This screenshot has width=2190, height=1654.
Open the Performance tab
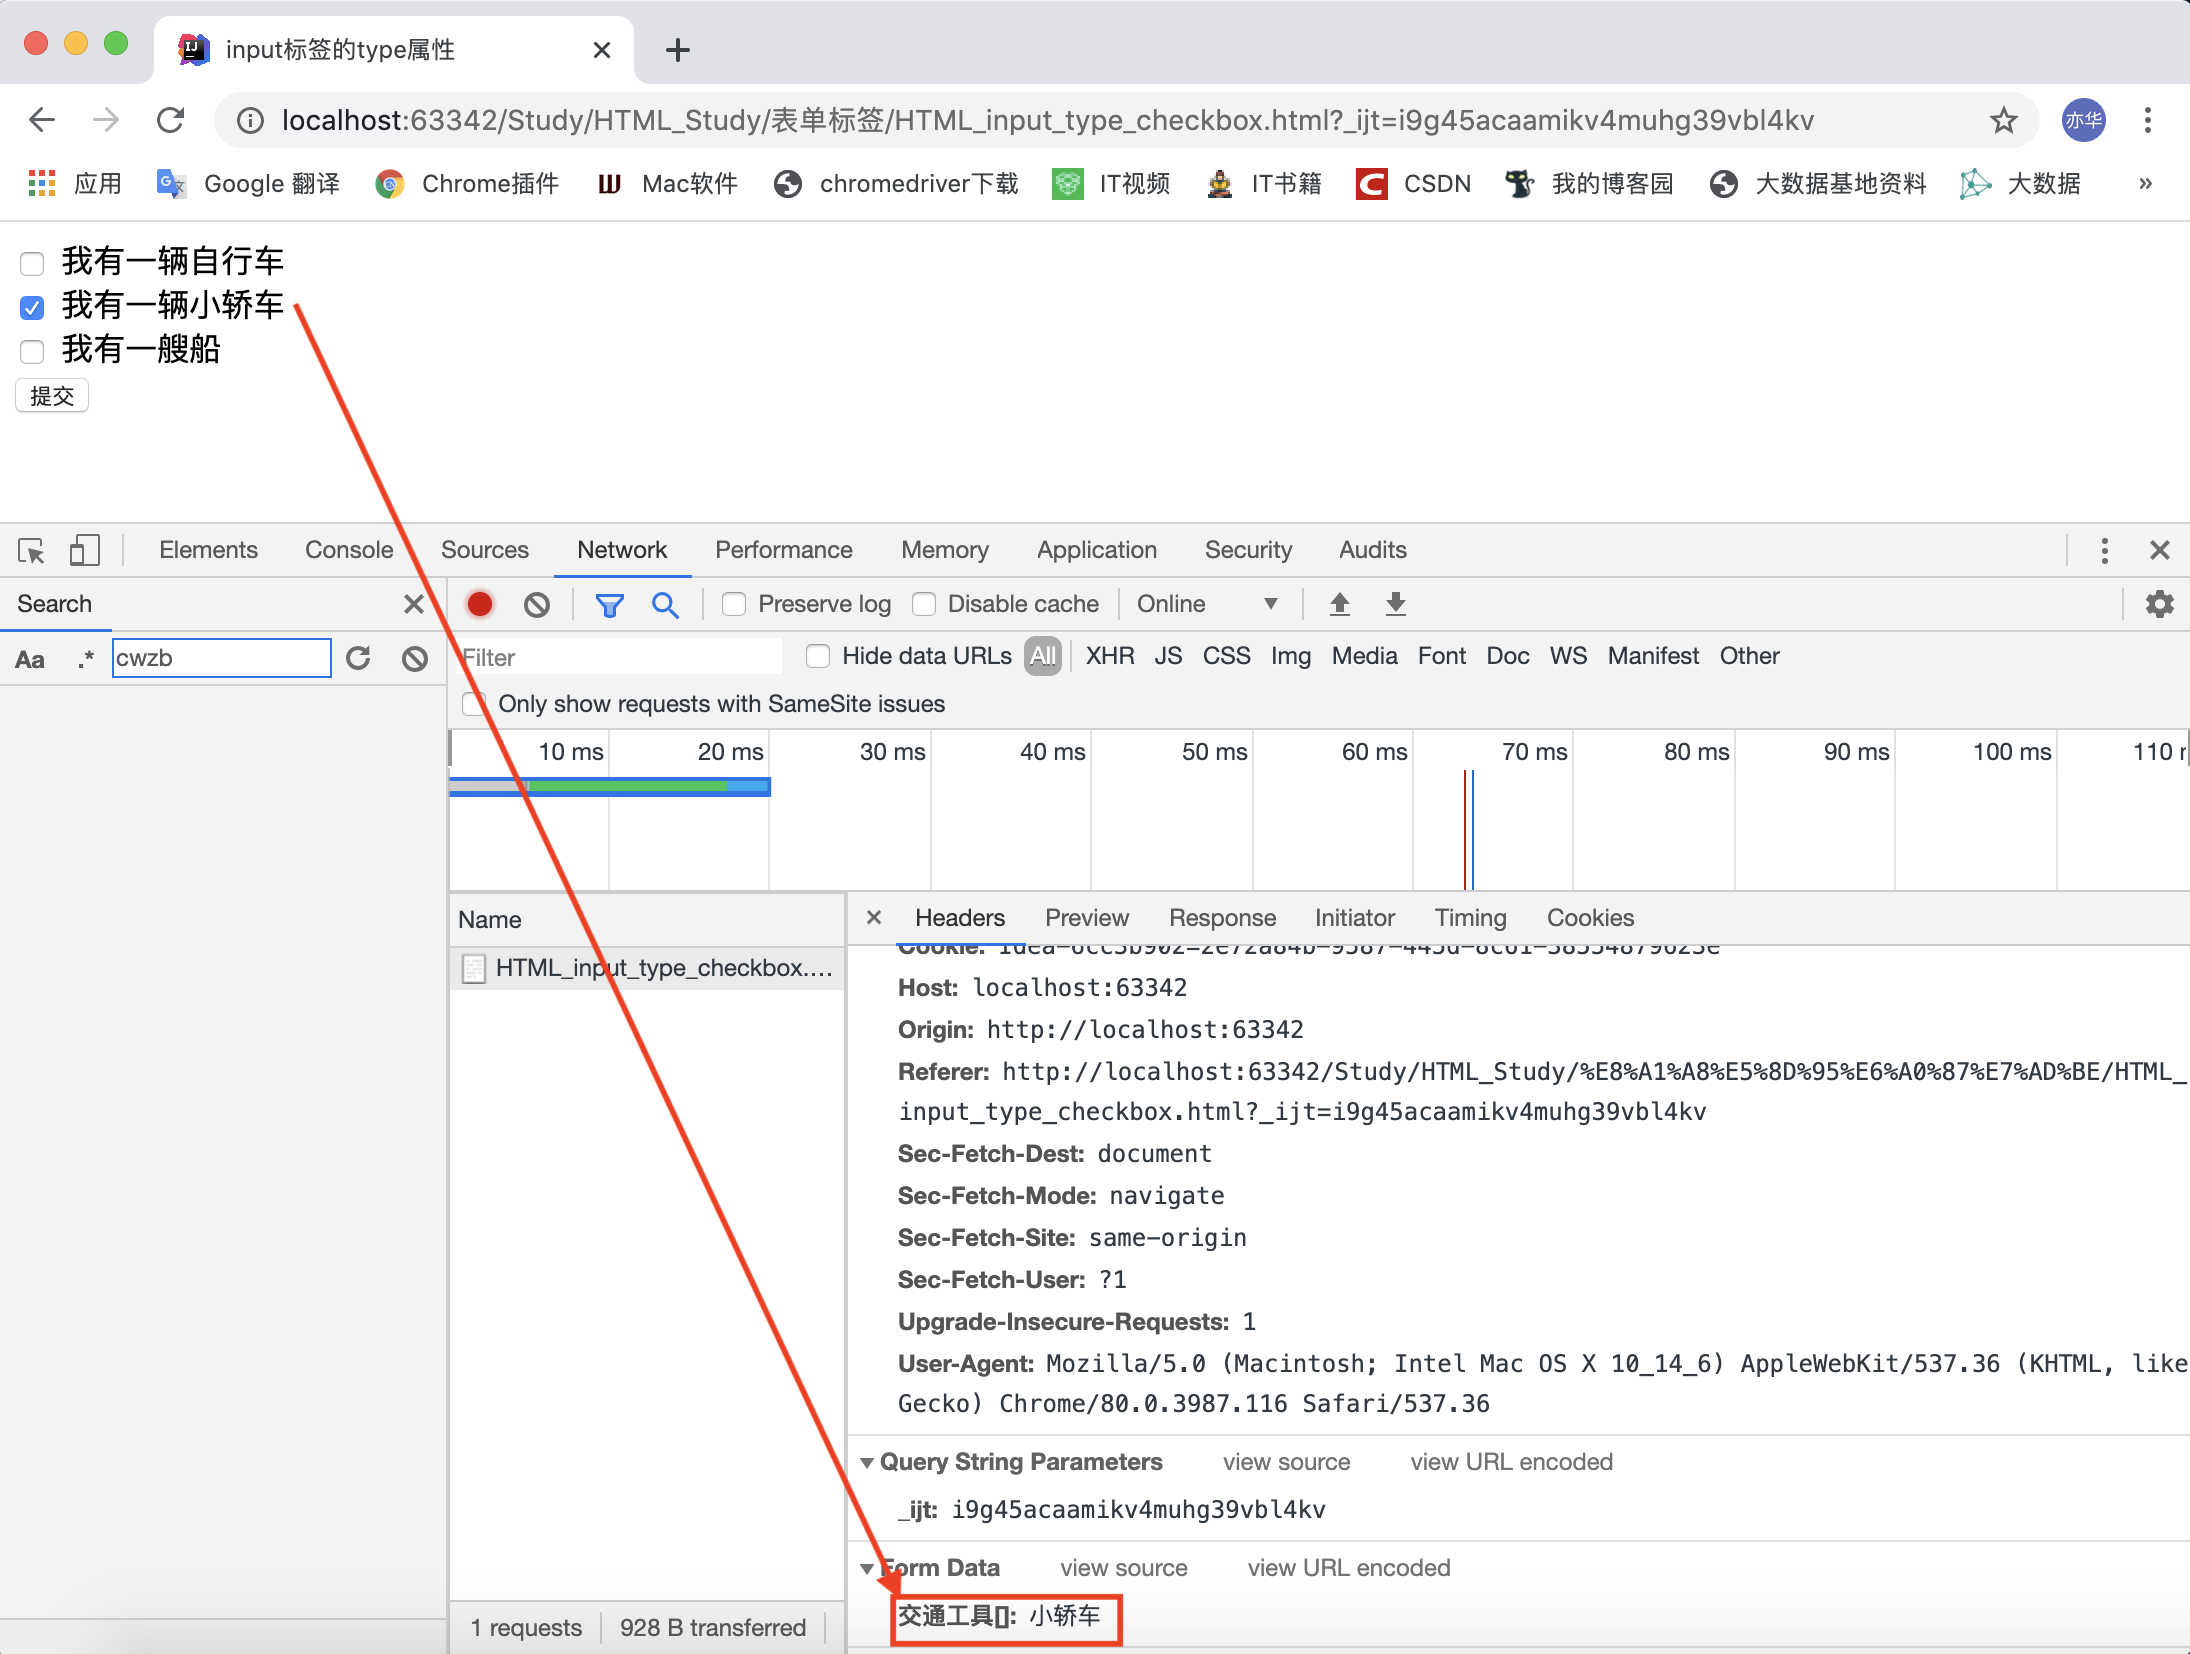click(784, 550)
